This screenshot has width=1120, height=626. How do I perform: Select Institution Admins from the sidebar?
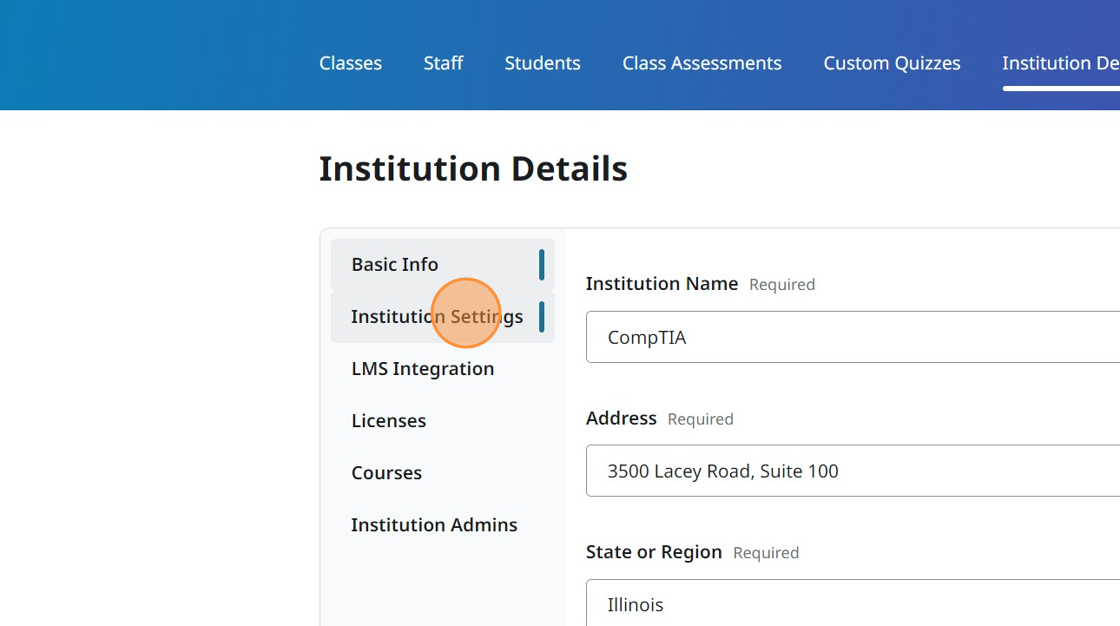[x=434, y=524]
